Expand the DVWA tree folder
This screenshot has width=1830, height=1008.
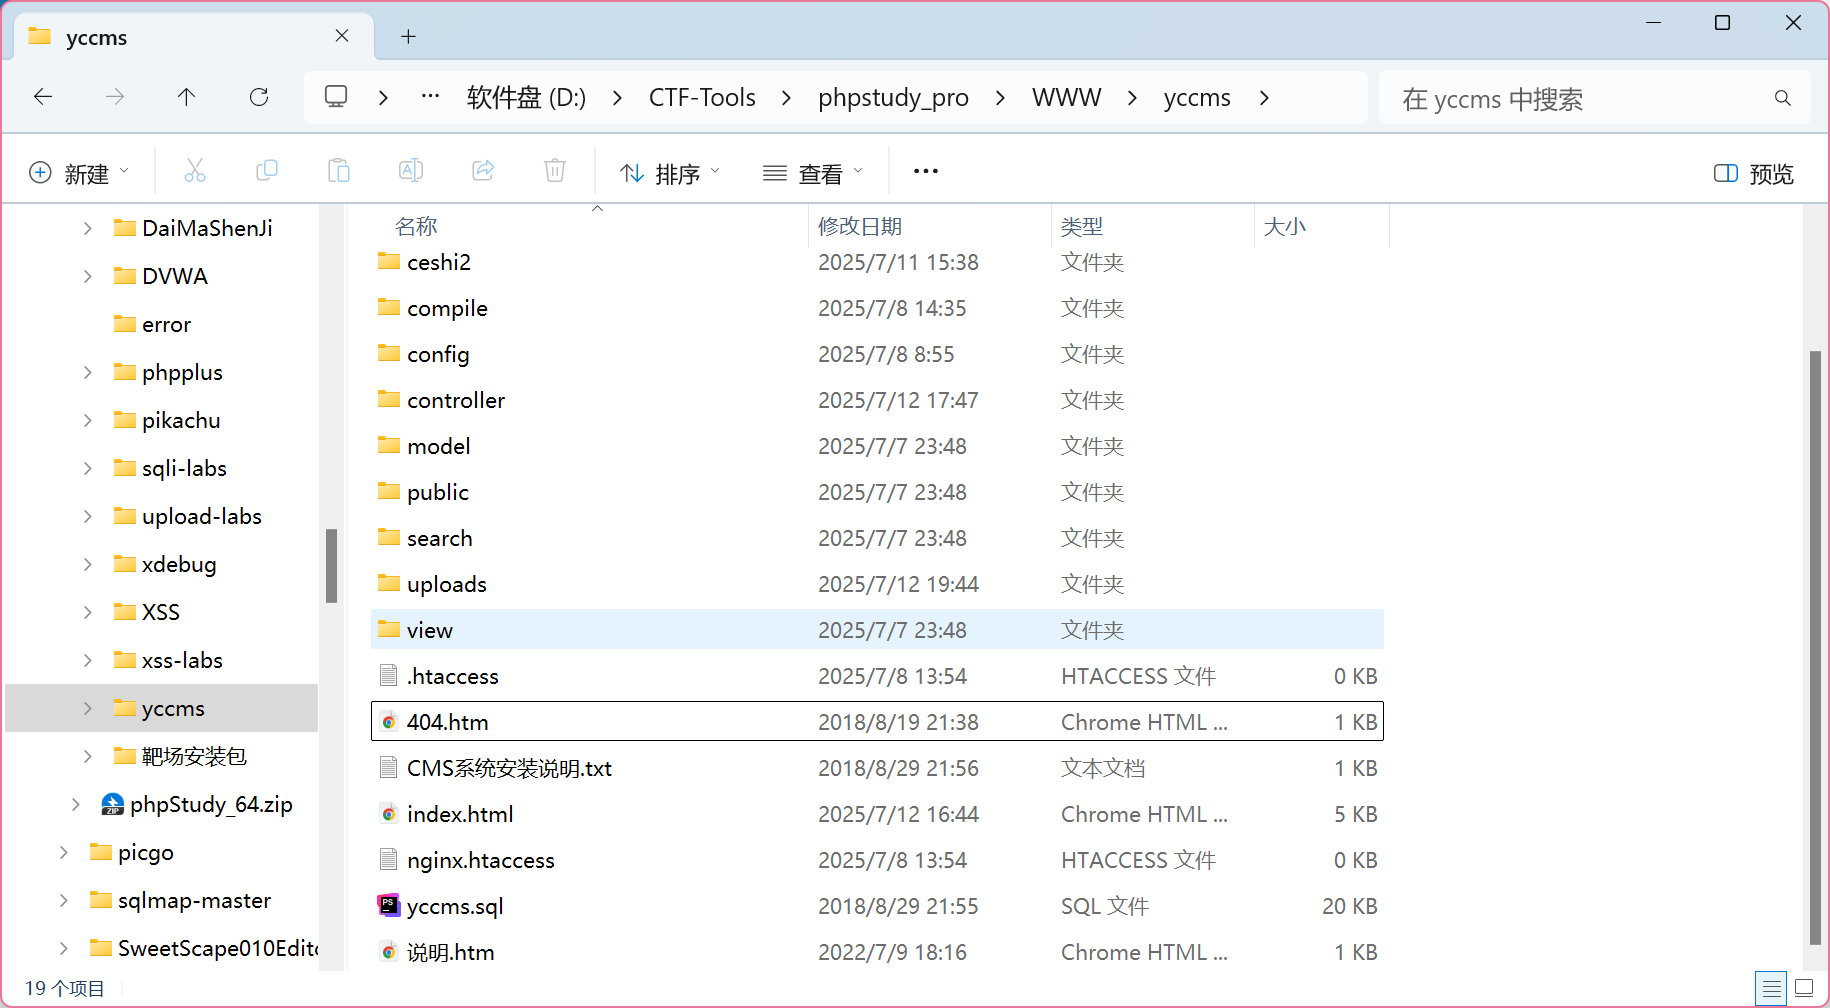[x=88, y=276]
